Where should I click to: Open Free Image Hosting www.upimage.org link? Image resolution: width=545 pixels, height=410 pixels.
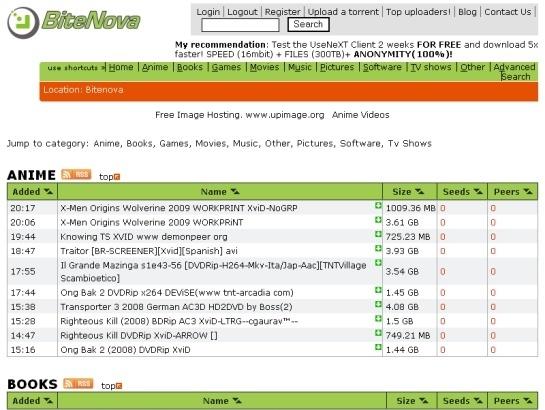[240, 115]
